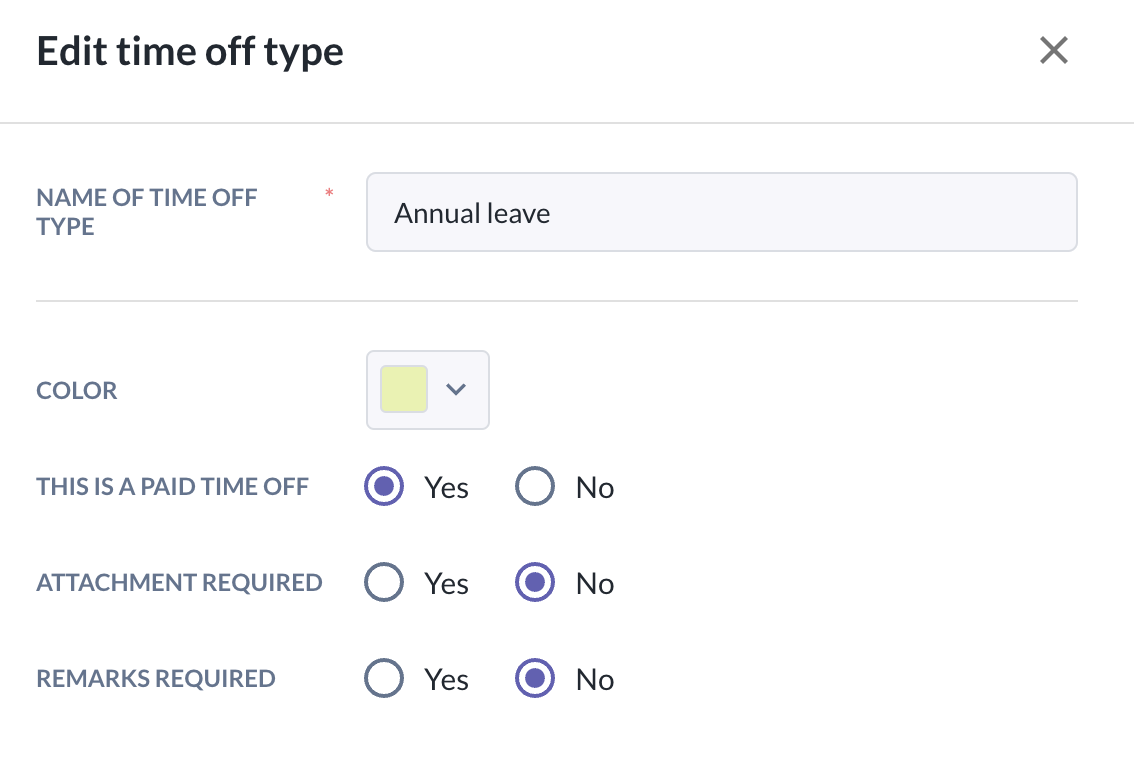Select No radio for paid time off
This screenshot has width=1134, height=776.
point(535,487)
